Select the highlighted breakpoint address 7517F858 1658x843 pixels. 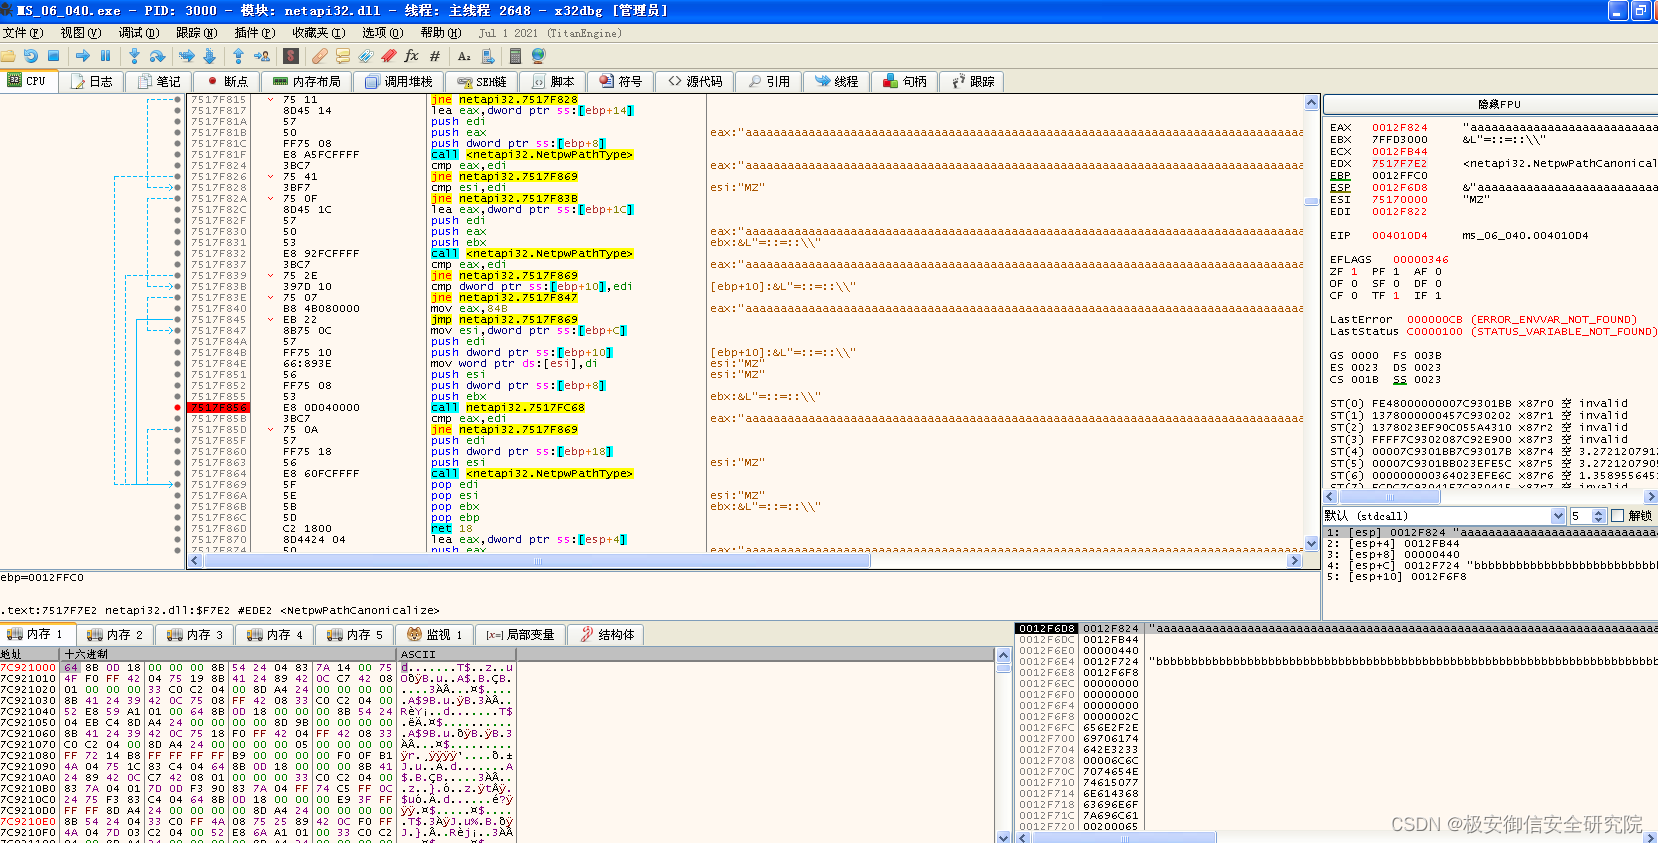218,408
